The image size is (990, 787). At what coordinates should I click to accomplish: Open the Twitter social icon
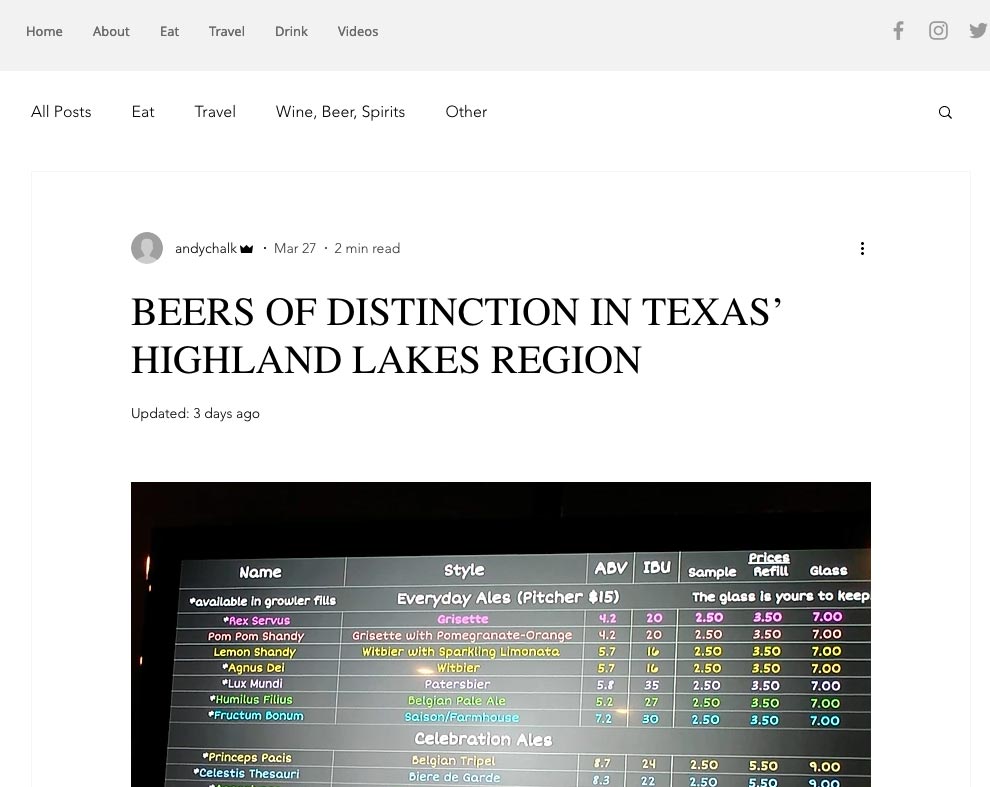[977, 30]
